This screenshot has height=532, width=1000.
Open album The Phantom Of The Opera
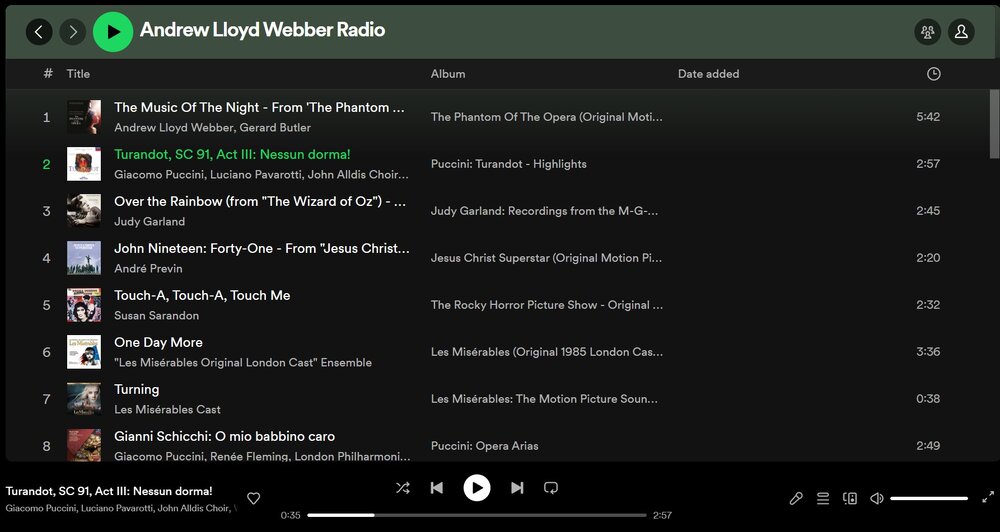547,117
